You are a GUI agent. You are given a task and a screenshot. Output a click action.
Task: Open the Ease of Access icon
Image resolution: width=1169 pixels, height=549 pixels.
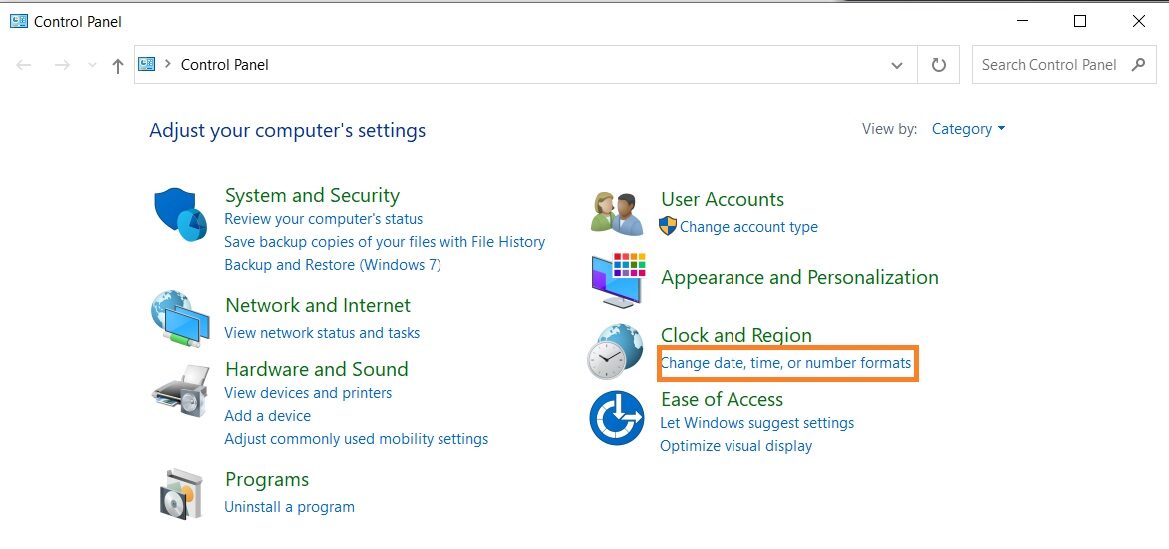point(617,418)
